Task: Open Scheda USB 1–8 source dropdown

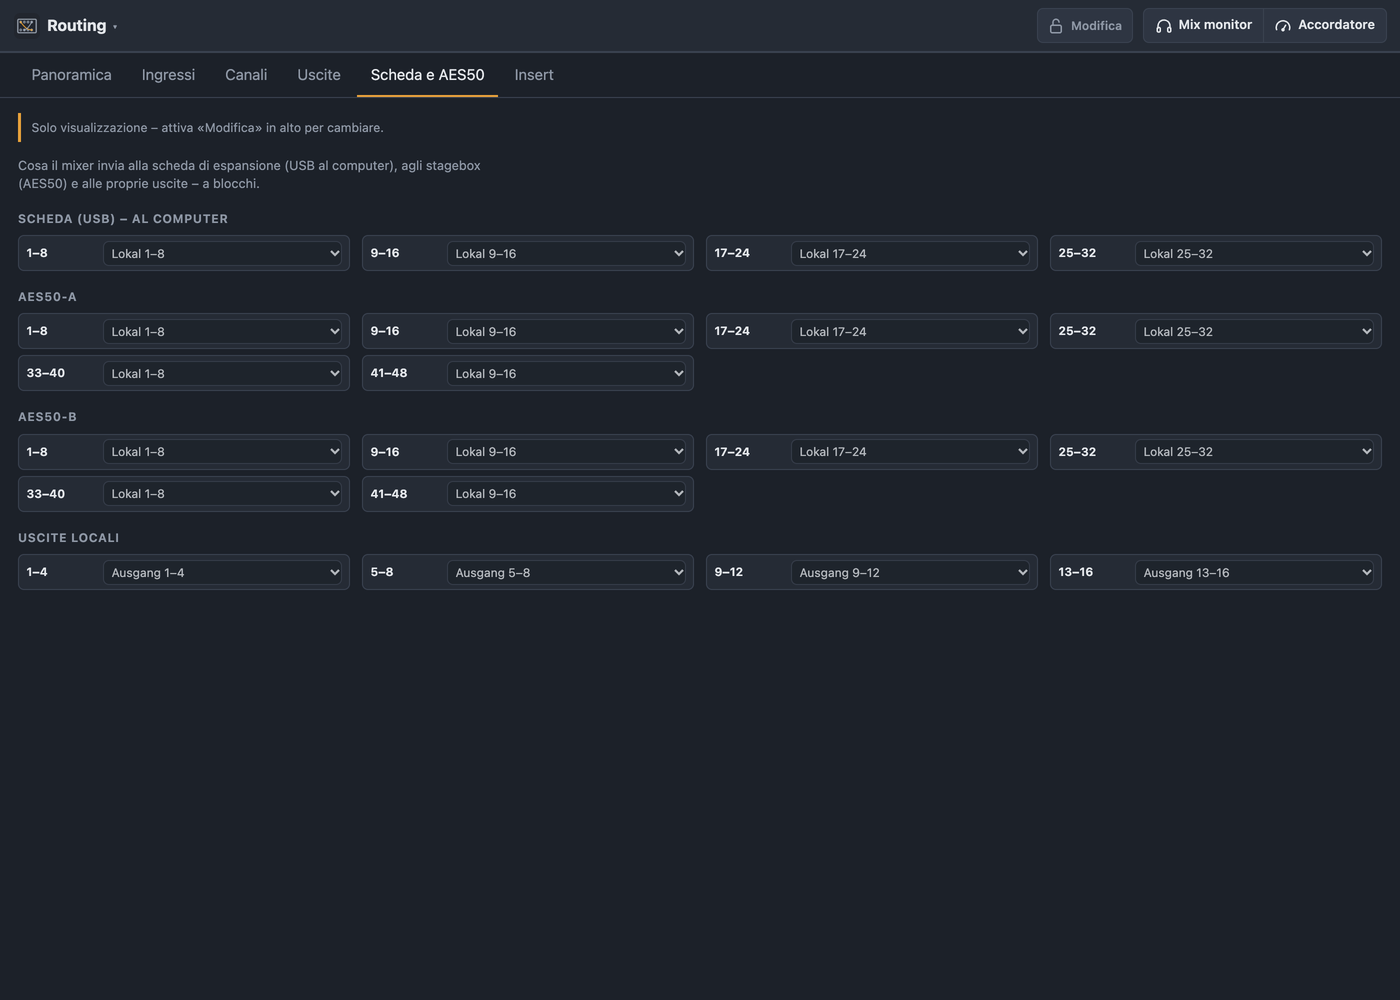Action: [x=223, y=254]
